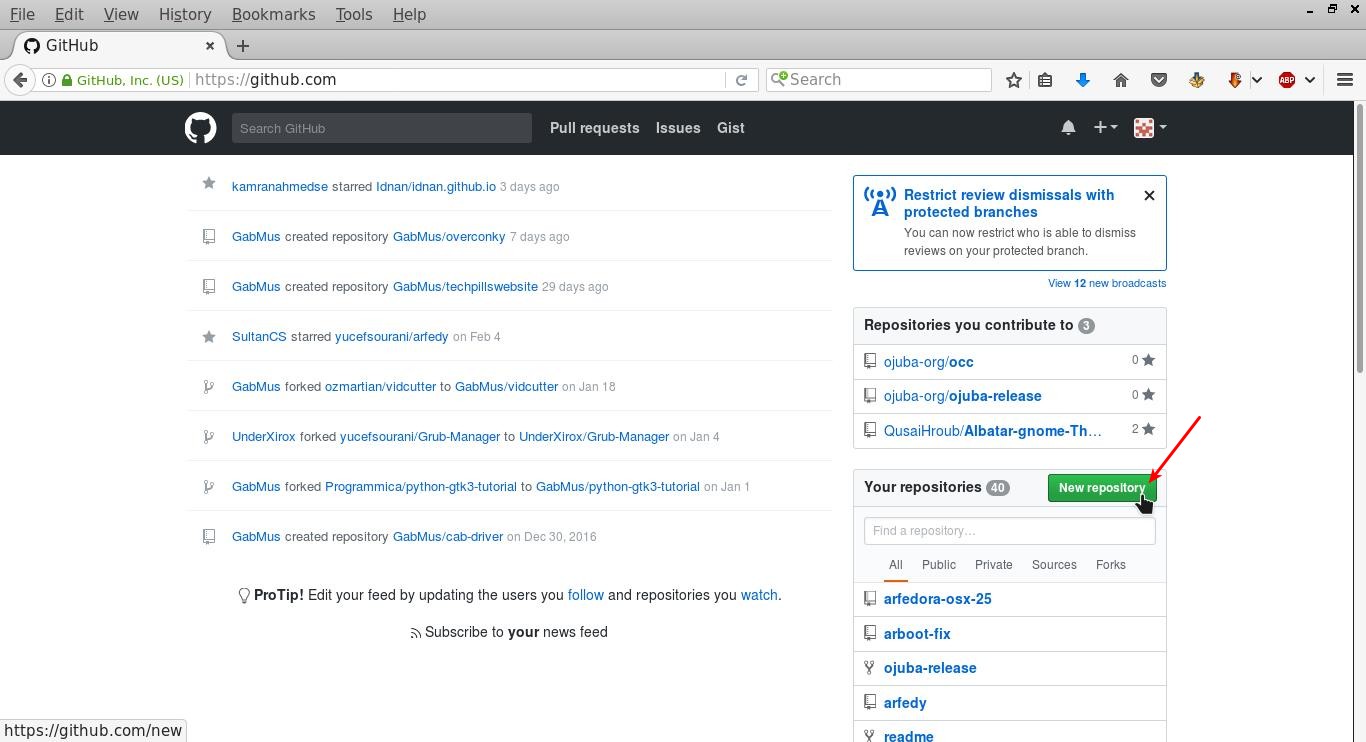Screen dimensions: 1366x742
Task: Click the Search GitHub field
Action: 382,128
